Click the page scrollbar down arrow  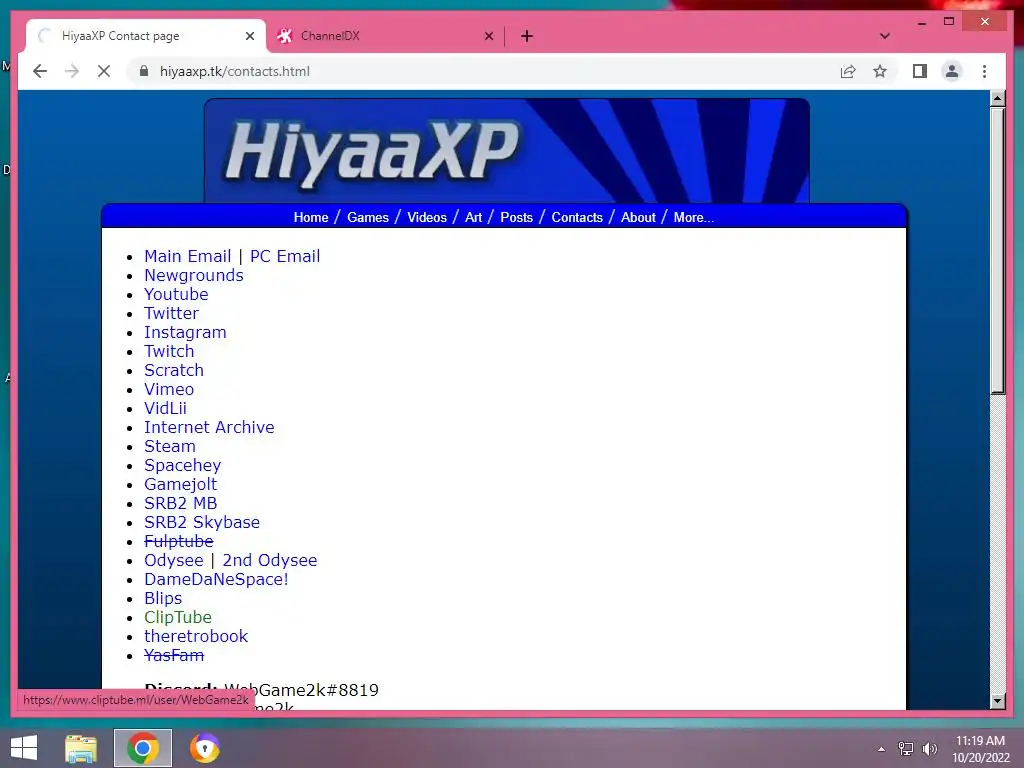997,701
